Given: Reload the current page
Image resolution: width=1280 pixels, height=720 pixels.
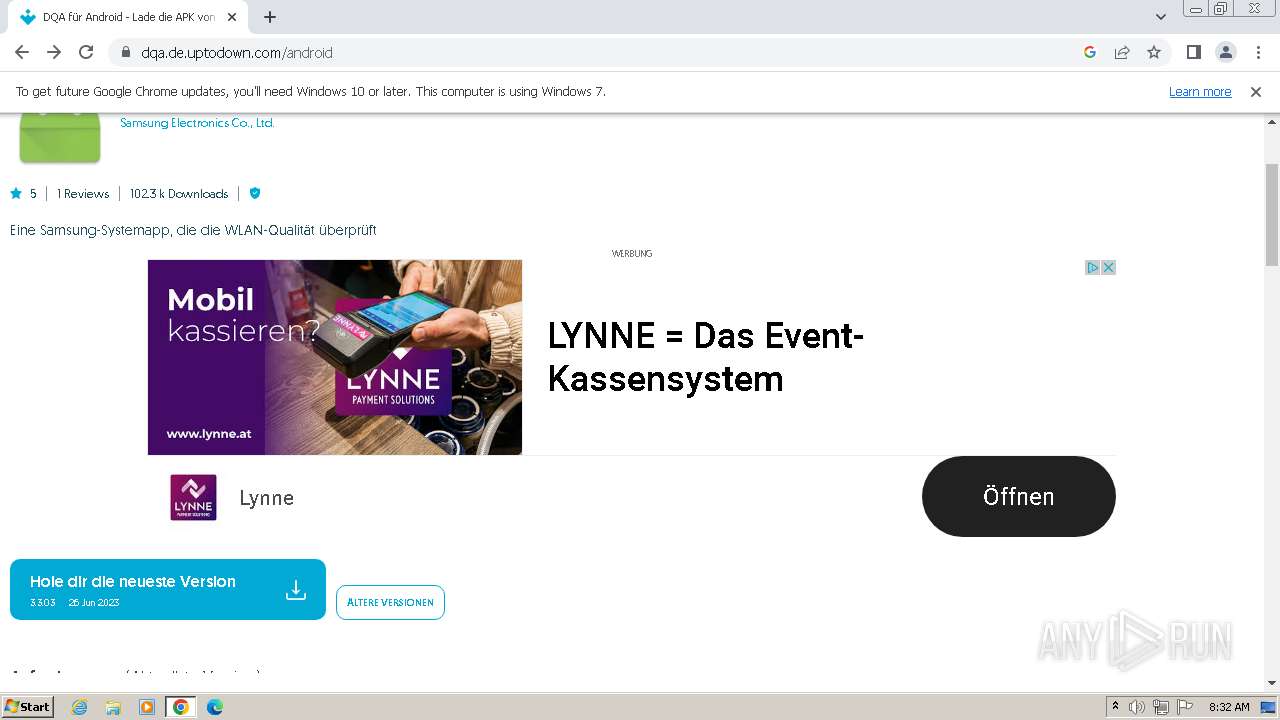Looking at the screenshot, I should 86,52.
